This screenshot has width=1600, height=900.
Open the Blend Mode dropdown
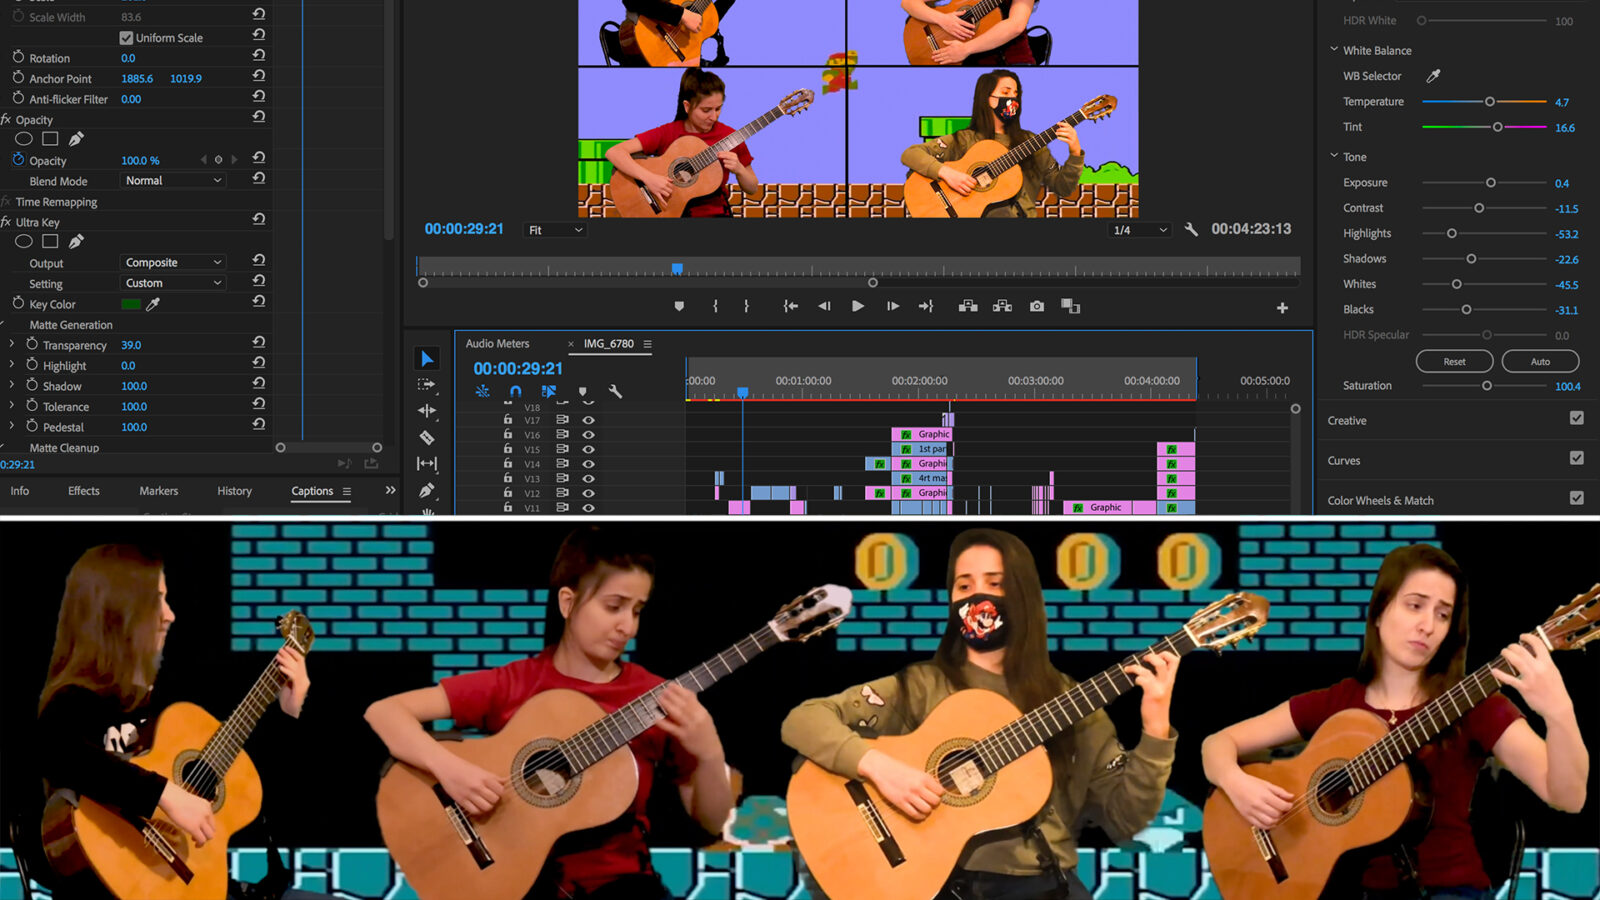[173, 181]
